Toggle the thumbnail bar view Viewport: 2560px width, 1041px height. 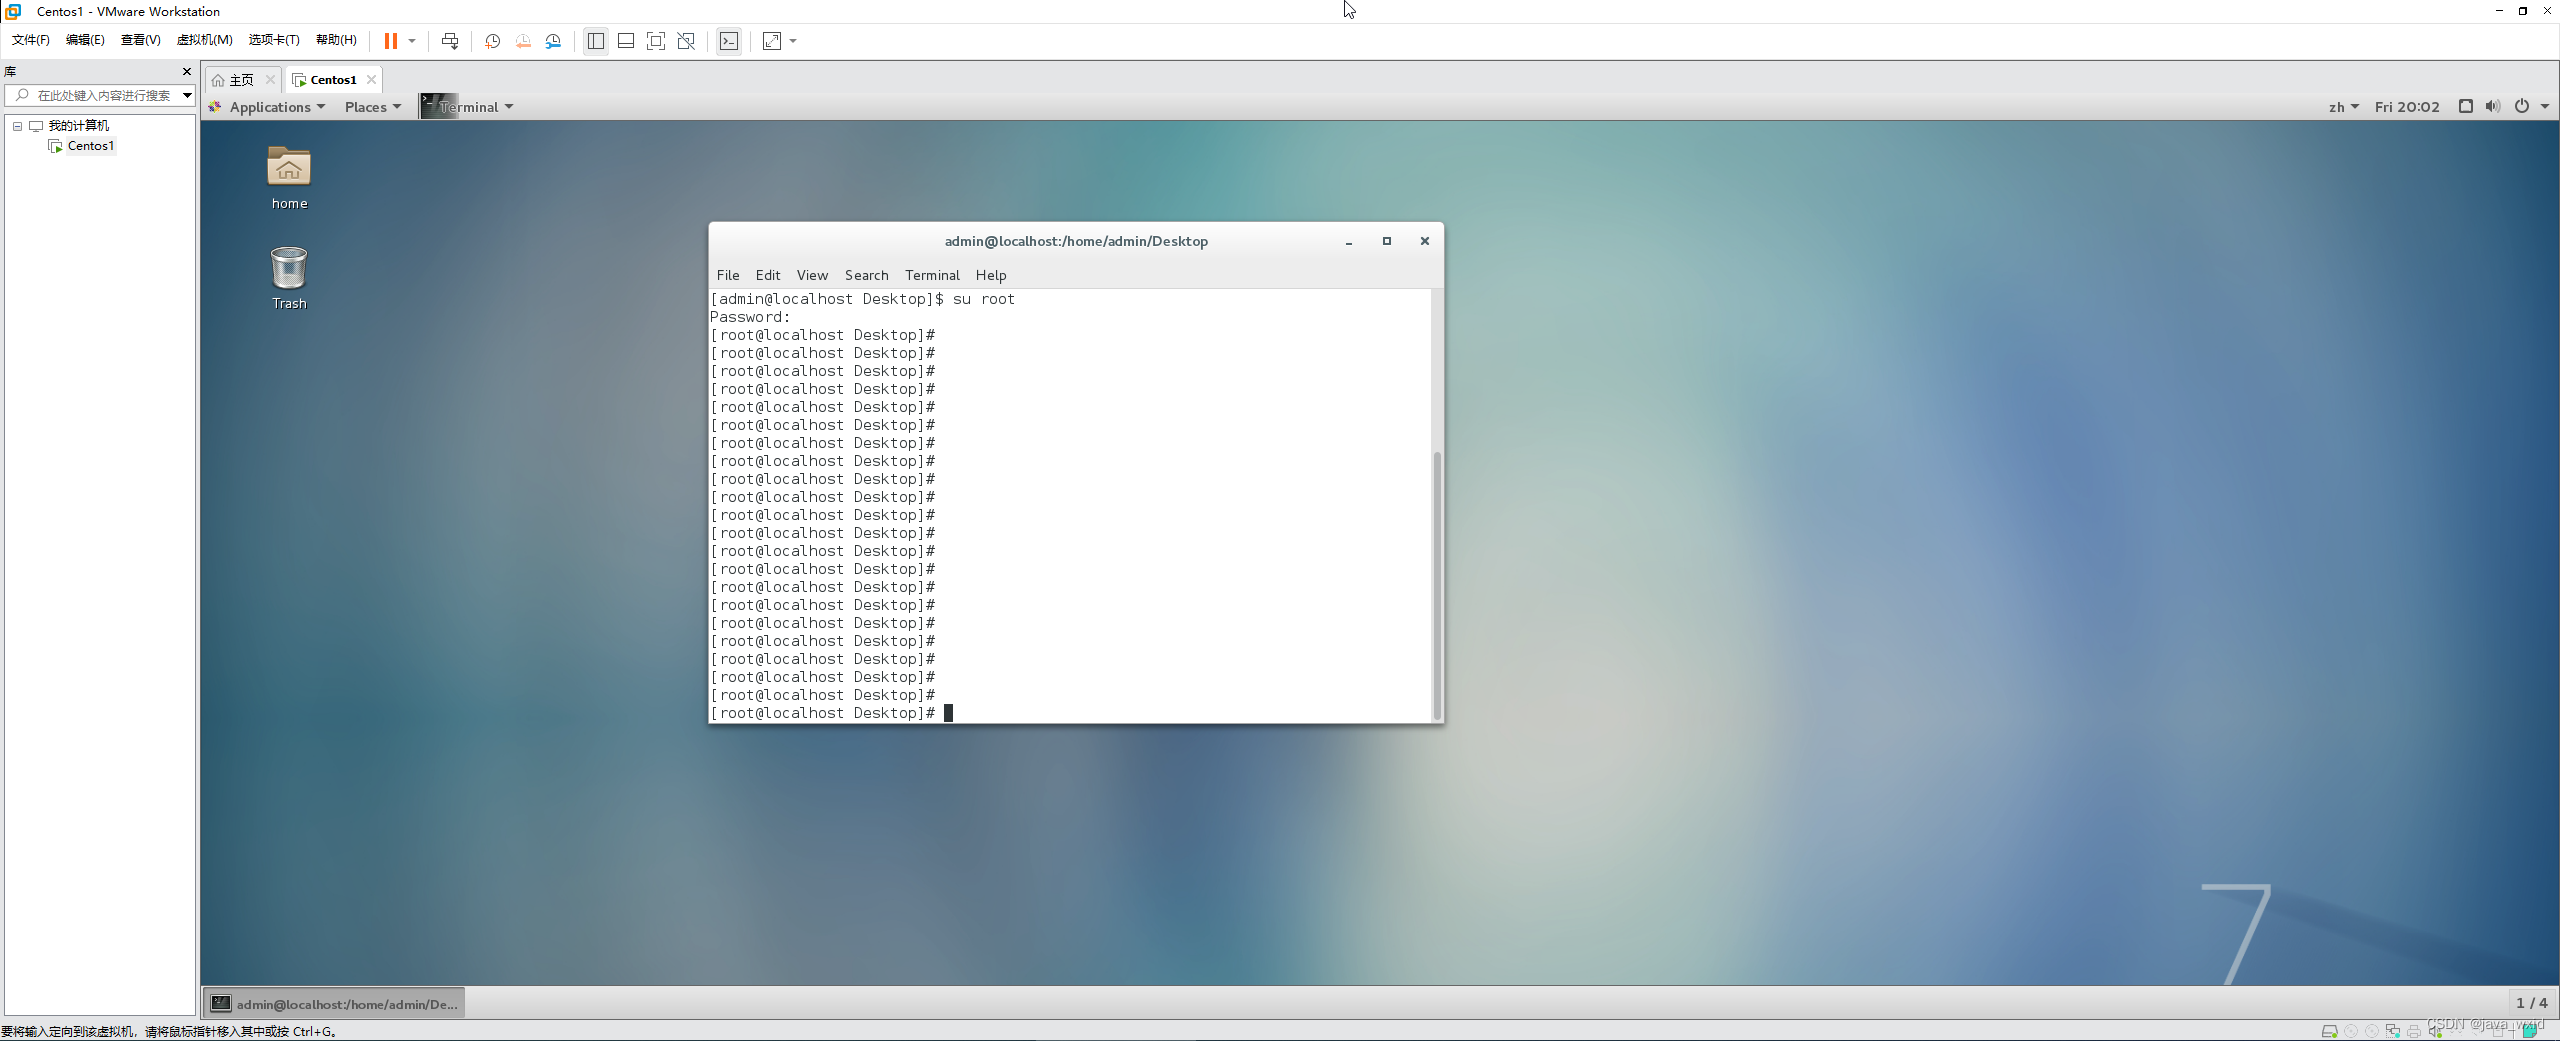pos(626,41)
